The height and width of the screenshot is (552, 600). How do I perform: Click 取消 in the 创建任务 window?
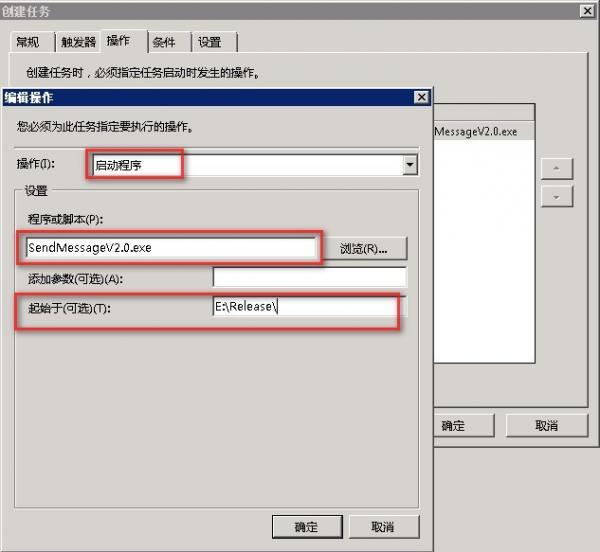pos(546,425)
